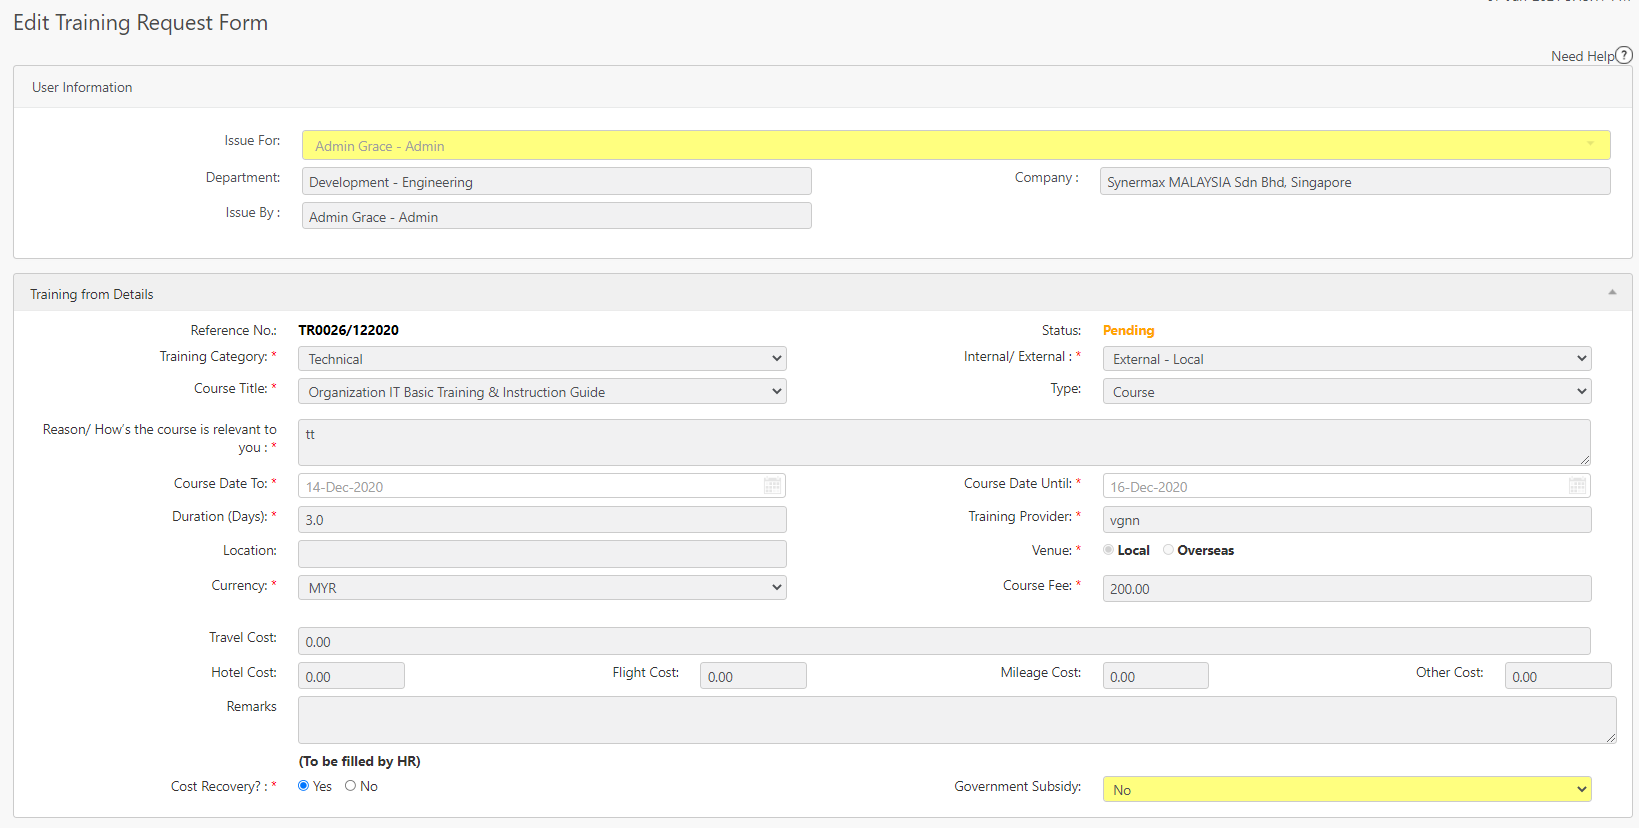
Task: Click the Issue By field
Action: point(557,216)
